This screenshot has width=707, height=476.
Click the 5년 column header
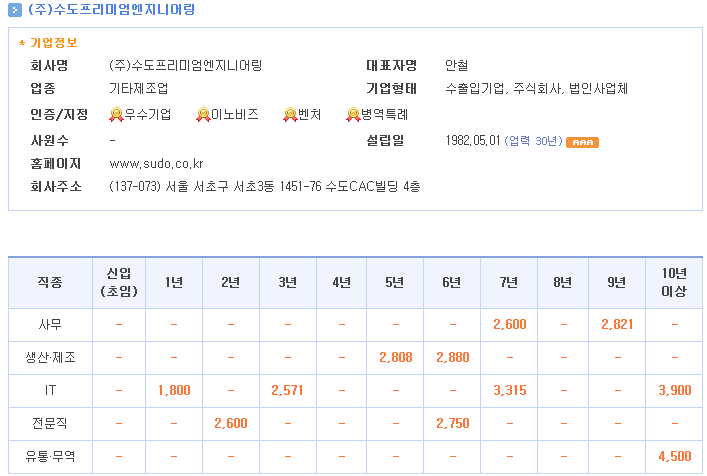coord(395,283)
